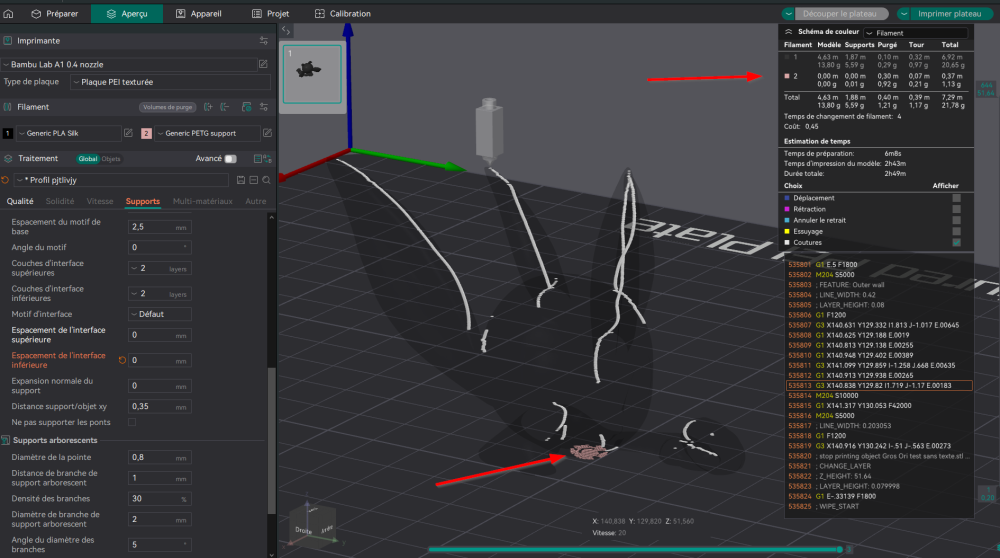This screenshot has height=558, width=1000.
Task: Open the Multi-matériaux settings tab
Action: pos(202,201)
